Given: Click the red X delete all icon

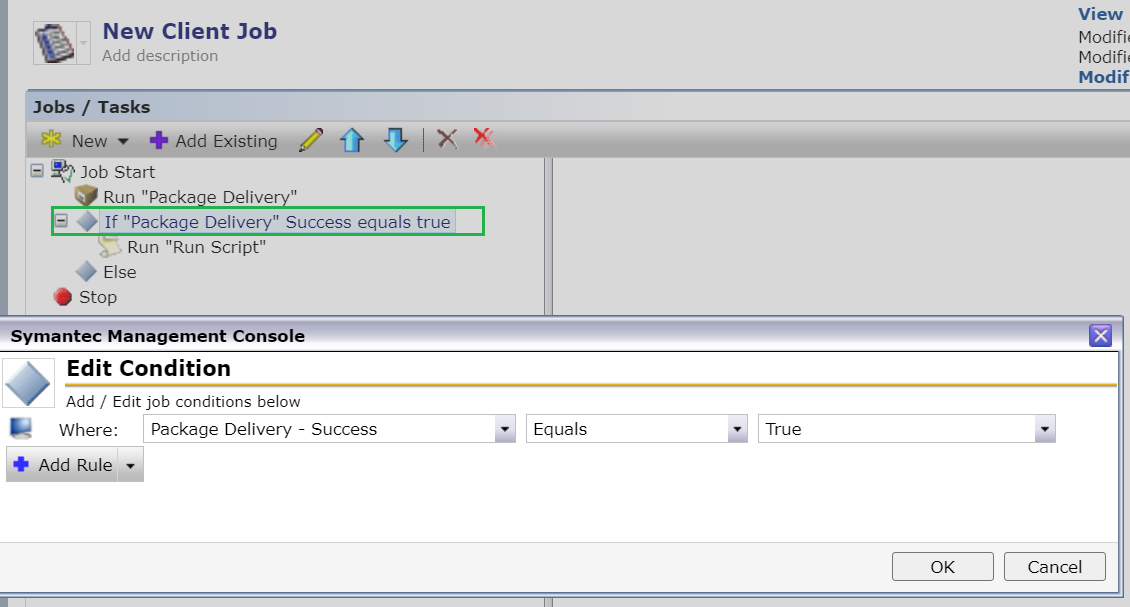Looking at the screenshot, I should [x=485, y=137].
